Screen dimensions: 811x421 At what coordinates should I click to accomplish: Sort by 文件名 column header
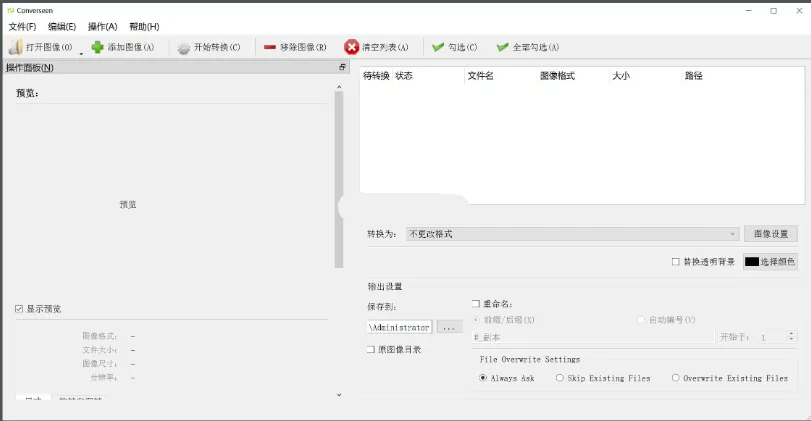point(501,76)
